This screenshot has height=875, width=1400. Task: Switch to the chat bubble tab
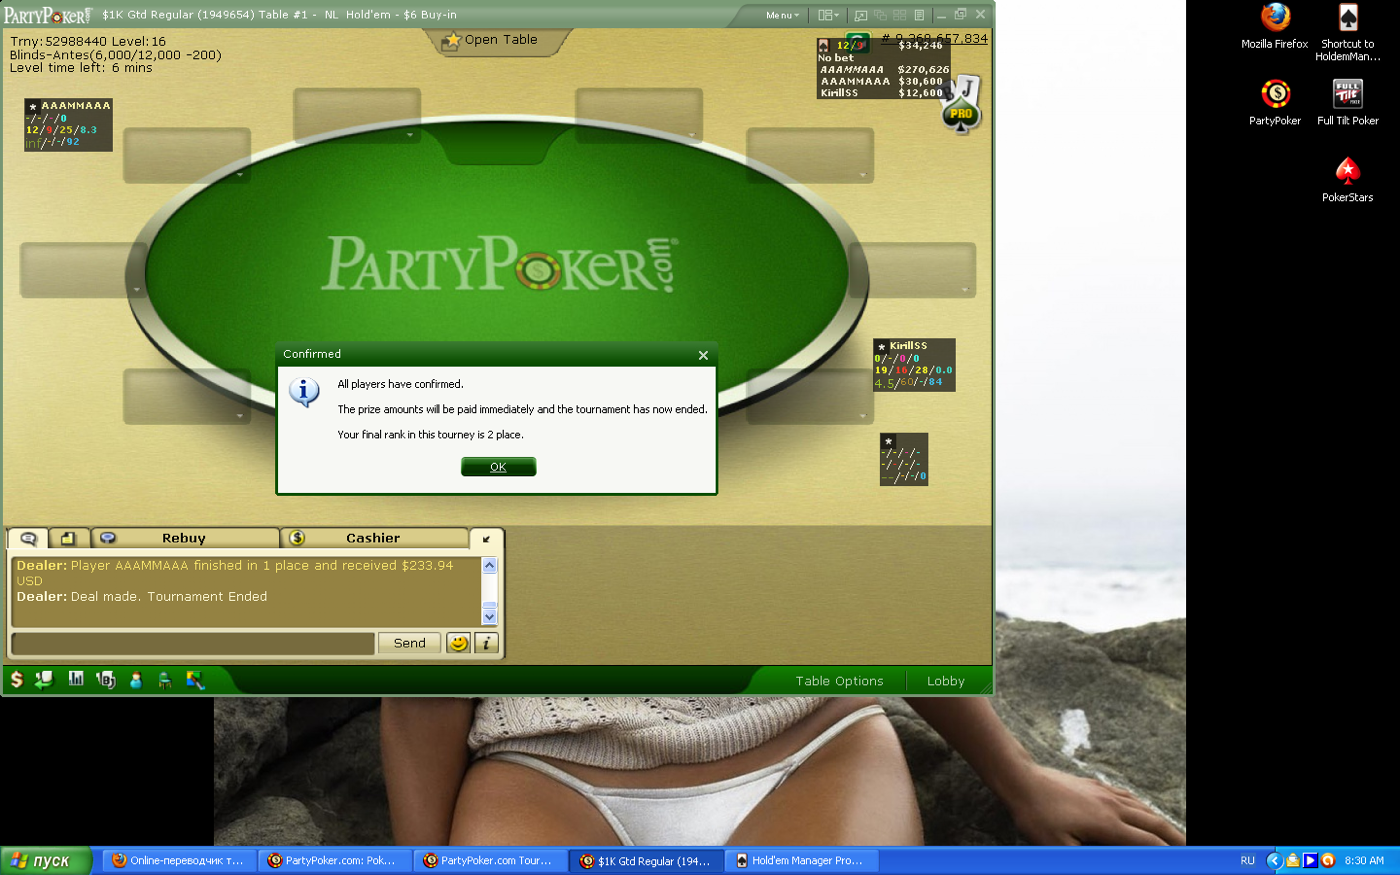tap(28, 538)
